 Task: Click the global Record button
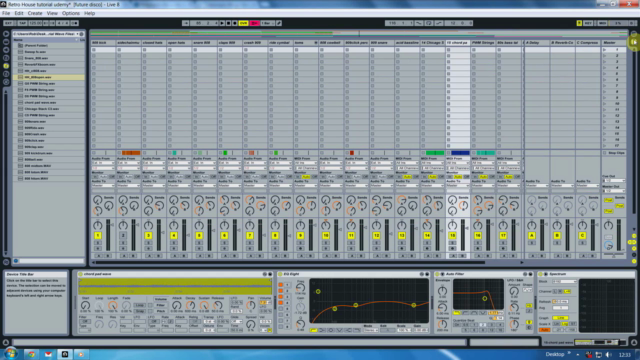[234, 23]
